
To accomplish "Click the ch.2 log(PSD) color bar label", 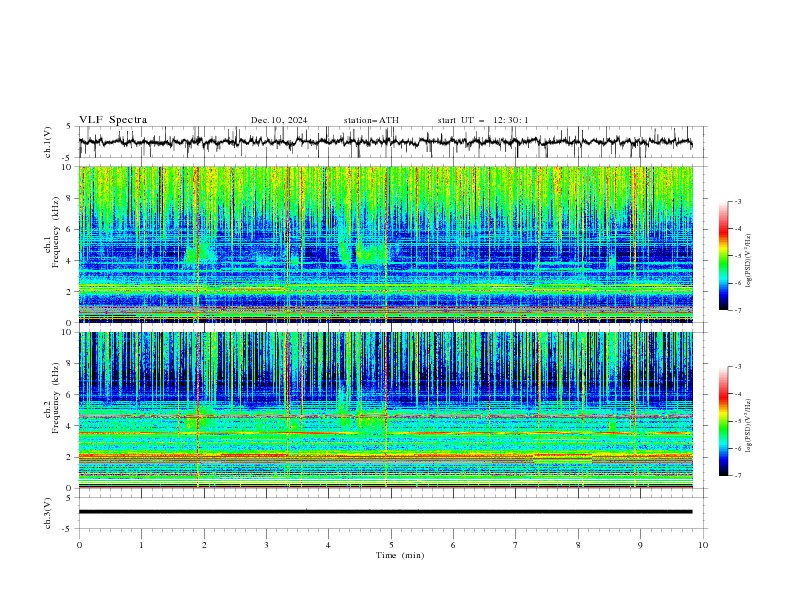I will click(x=749, y=425).
